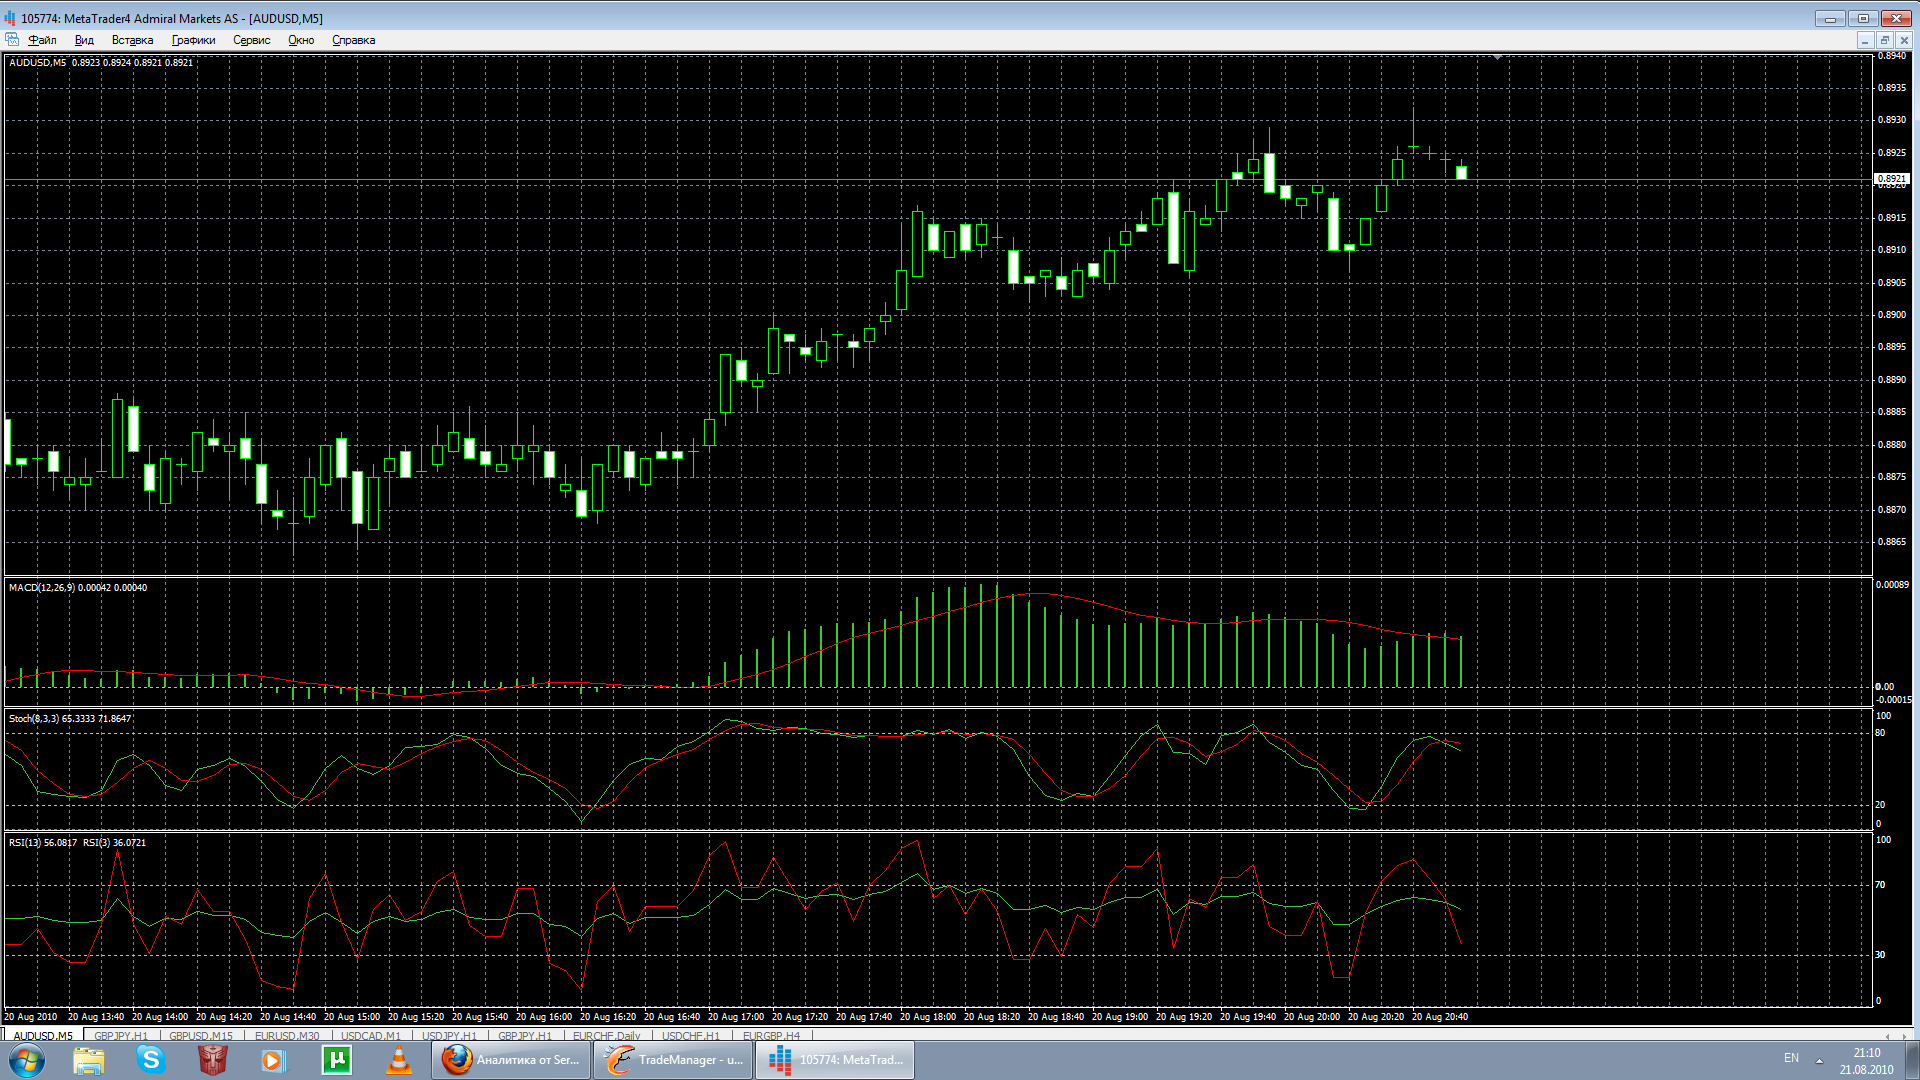
Task: Switch to the GBPUSD,M15 chart tab
Action: click(200, 1036)
